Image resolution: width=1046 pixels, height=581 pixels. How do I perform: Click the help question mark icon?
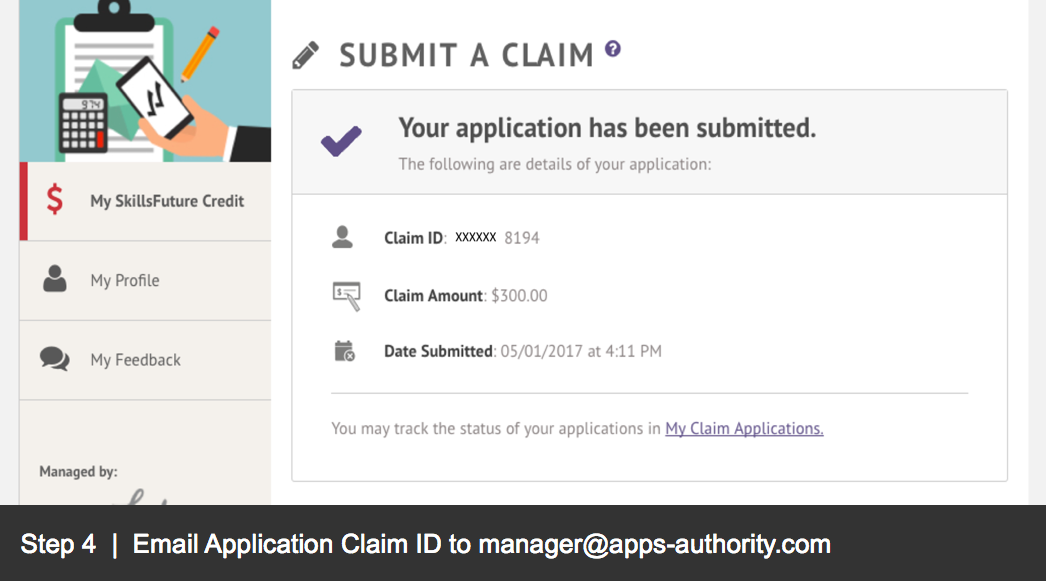[612, 49]
